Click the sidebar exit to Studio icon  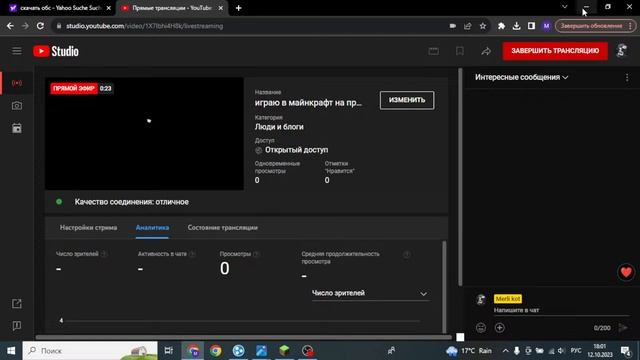click(x=17, y=303)
